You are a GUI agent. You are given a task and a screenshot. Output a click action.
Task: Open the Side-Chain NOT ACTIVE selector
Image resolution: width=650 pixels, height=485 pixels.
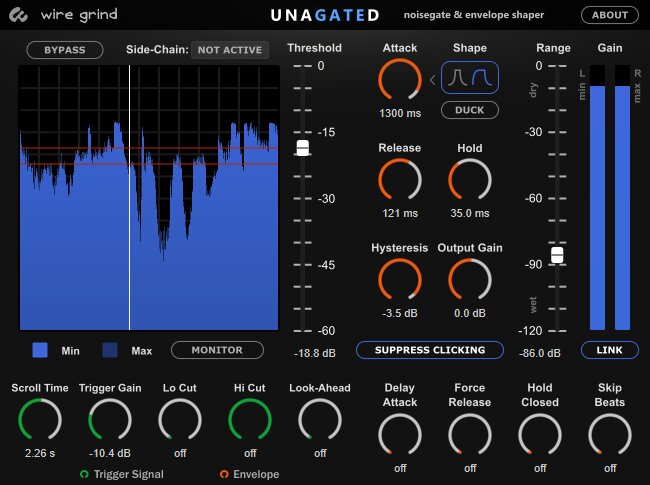tap(230, 50)
